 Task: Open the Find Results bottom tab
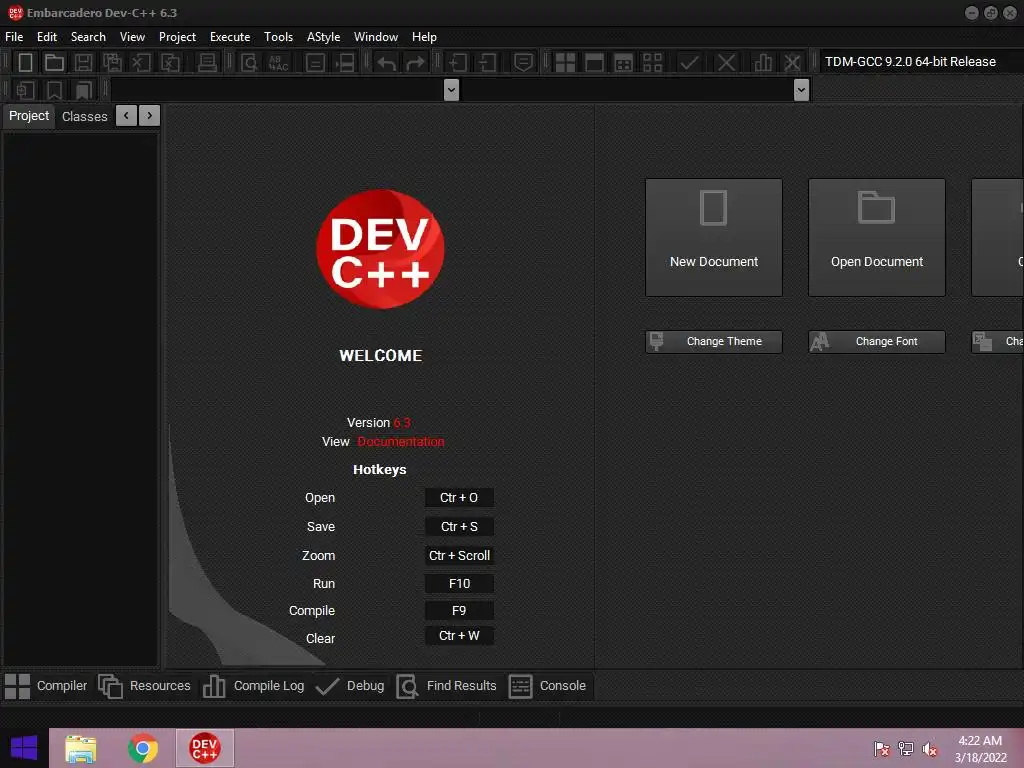(447, 686)
